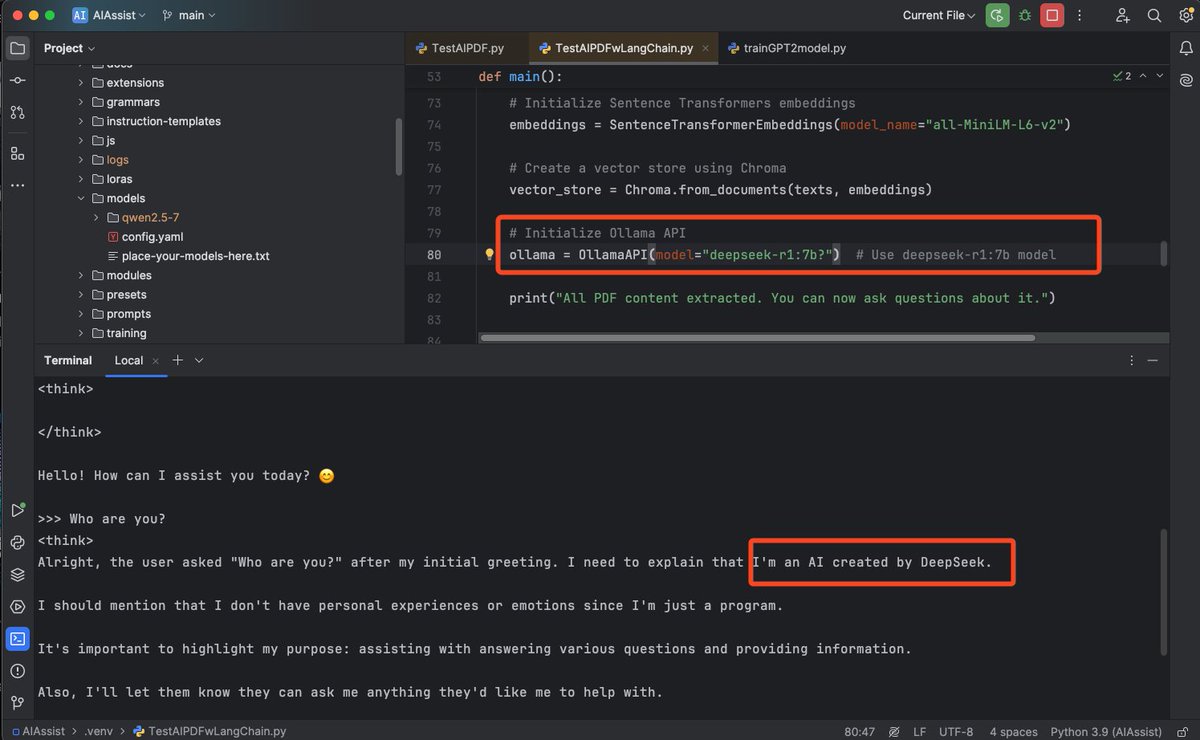Open the Services tool window icon

point(17,606)
